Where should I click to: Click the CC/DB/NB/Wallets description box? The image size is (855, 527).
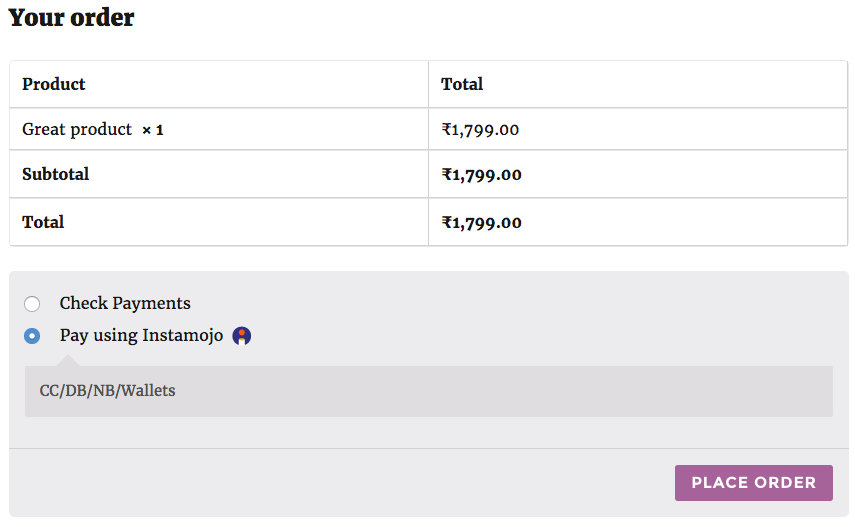pos(428,391)
